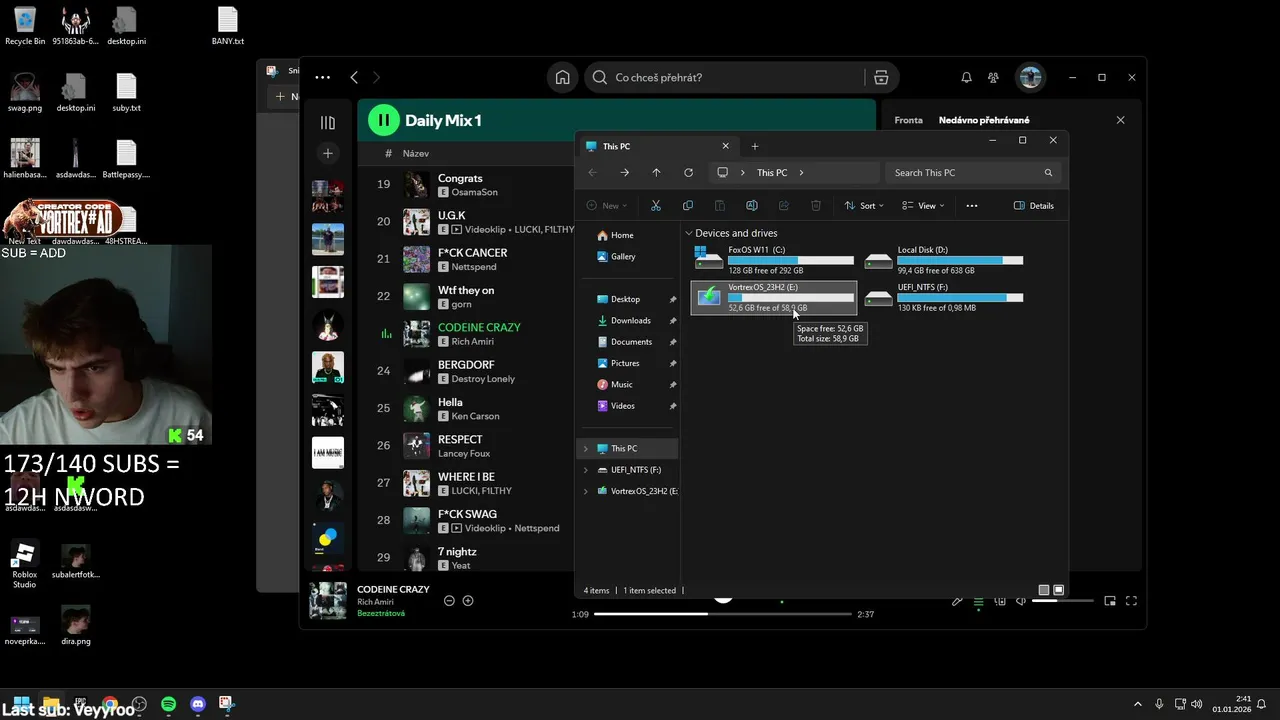Switch Explorer to large thumbnails view button

(1059, 590)
